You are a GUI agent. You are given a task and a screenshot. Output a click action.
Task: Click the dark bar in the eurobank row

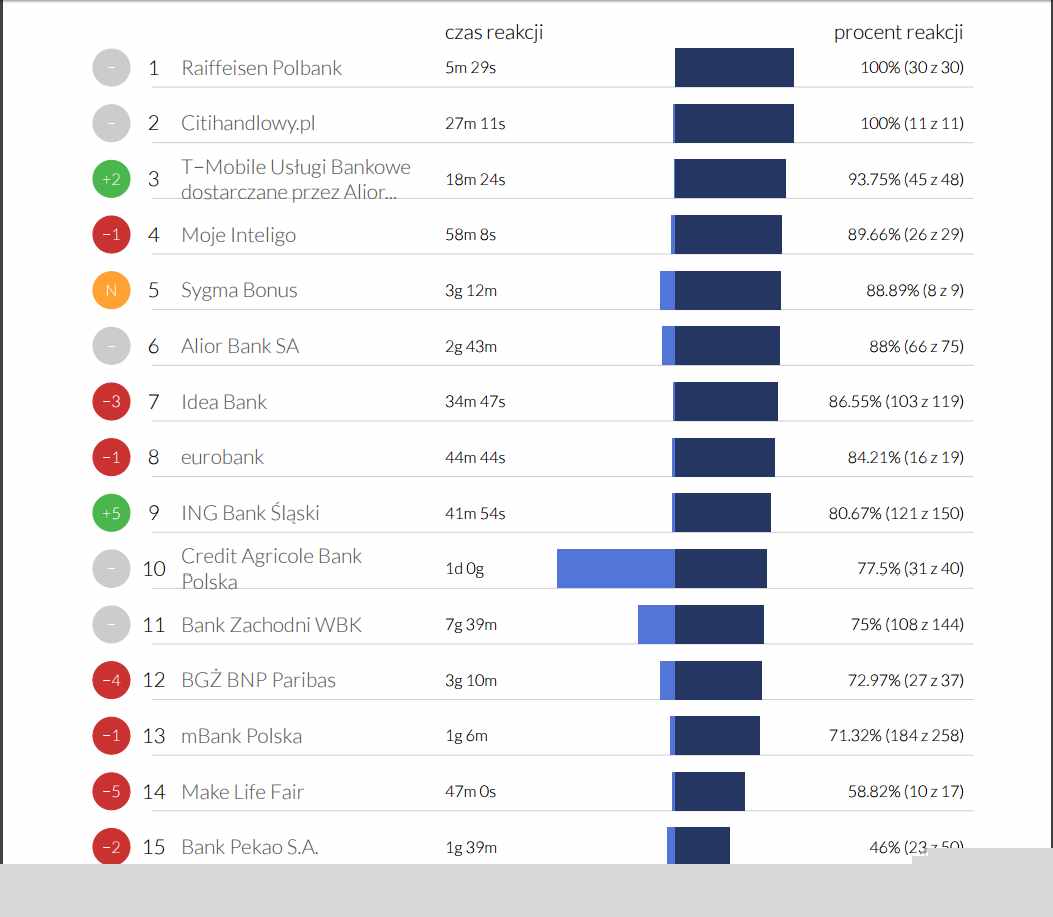click(725, 457)
